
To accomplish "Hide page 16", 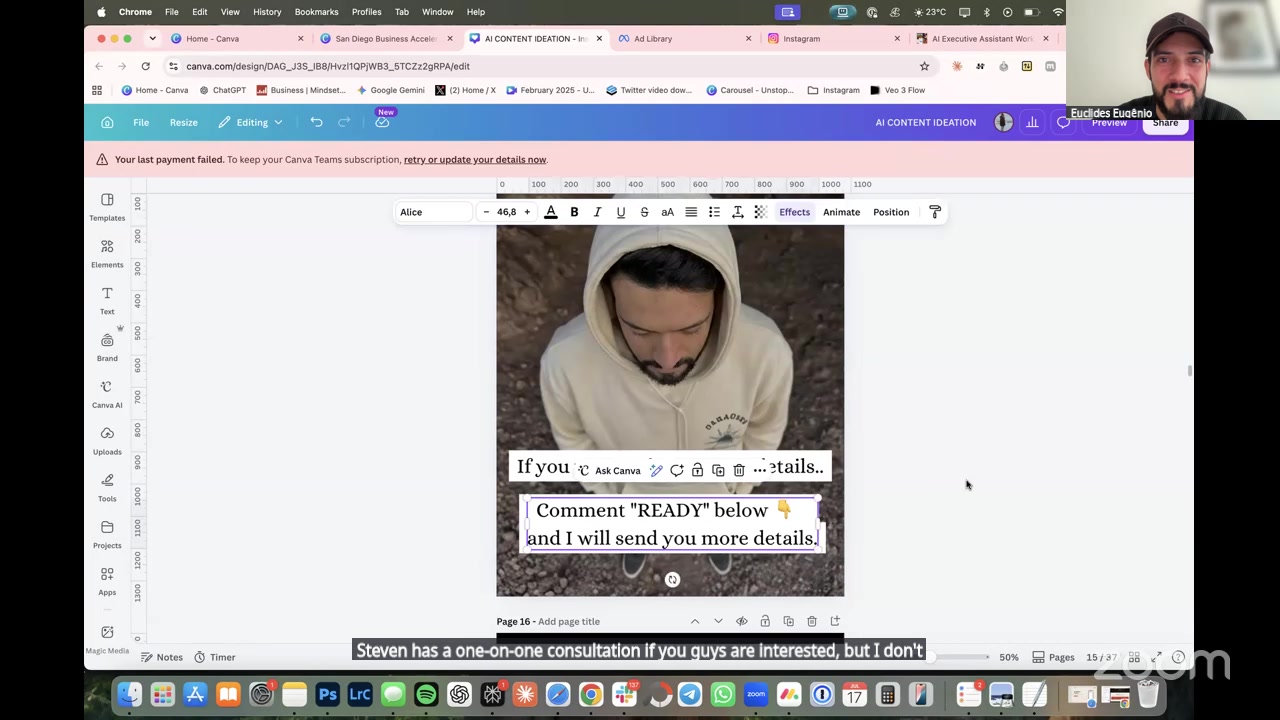I will 742,622.
